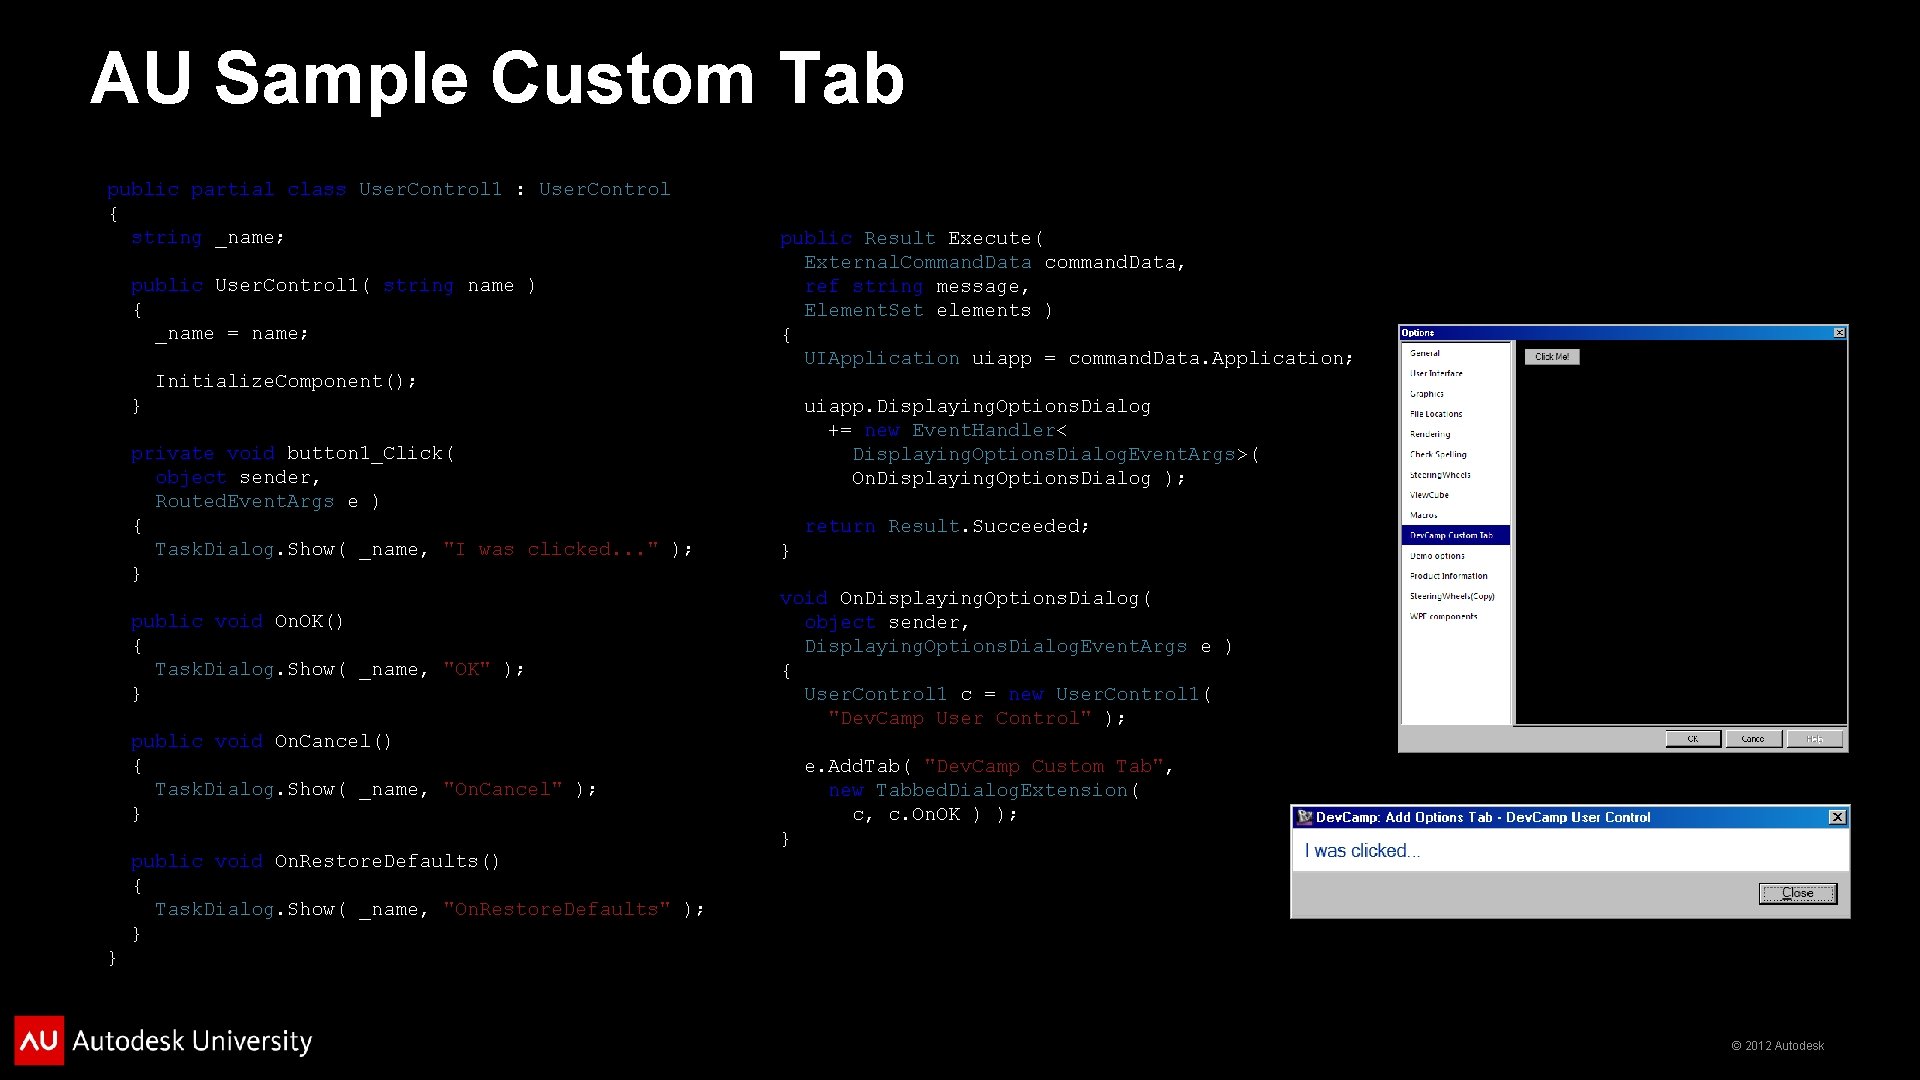The width and height of the screenshot is (1920, 1080).
Task: Open the File Locations tab
Action: [1436, 414]
